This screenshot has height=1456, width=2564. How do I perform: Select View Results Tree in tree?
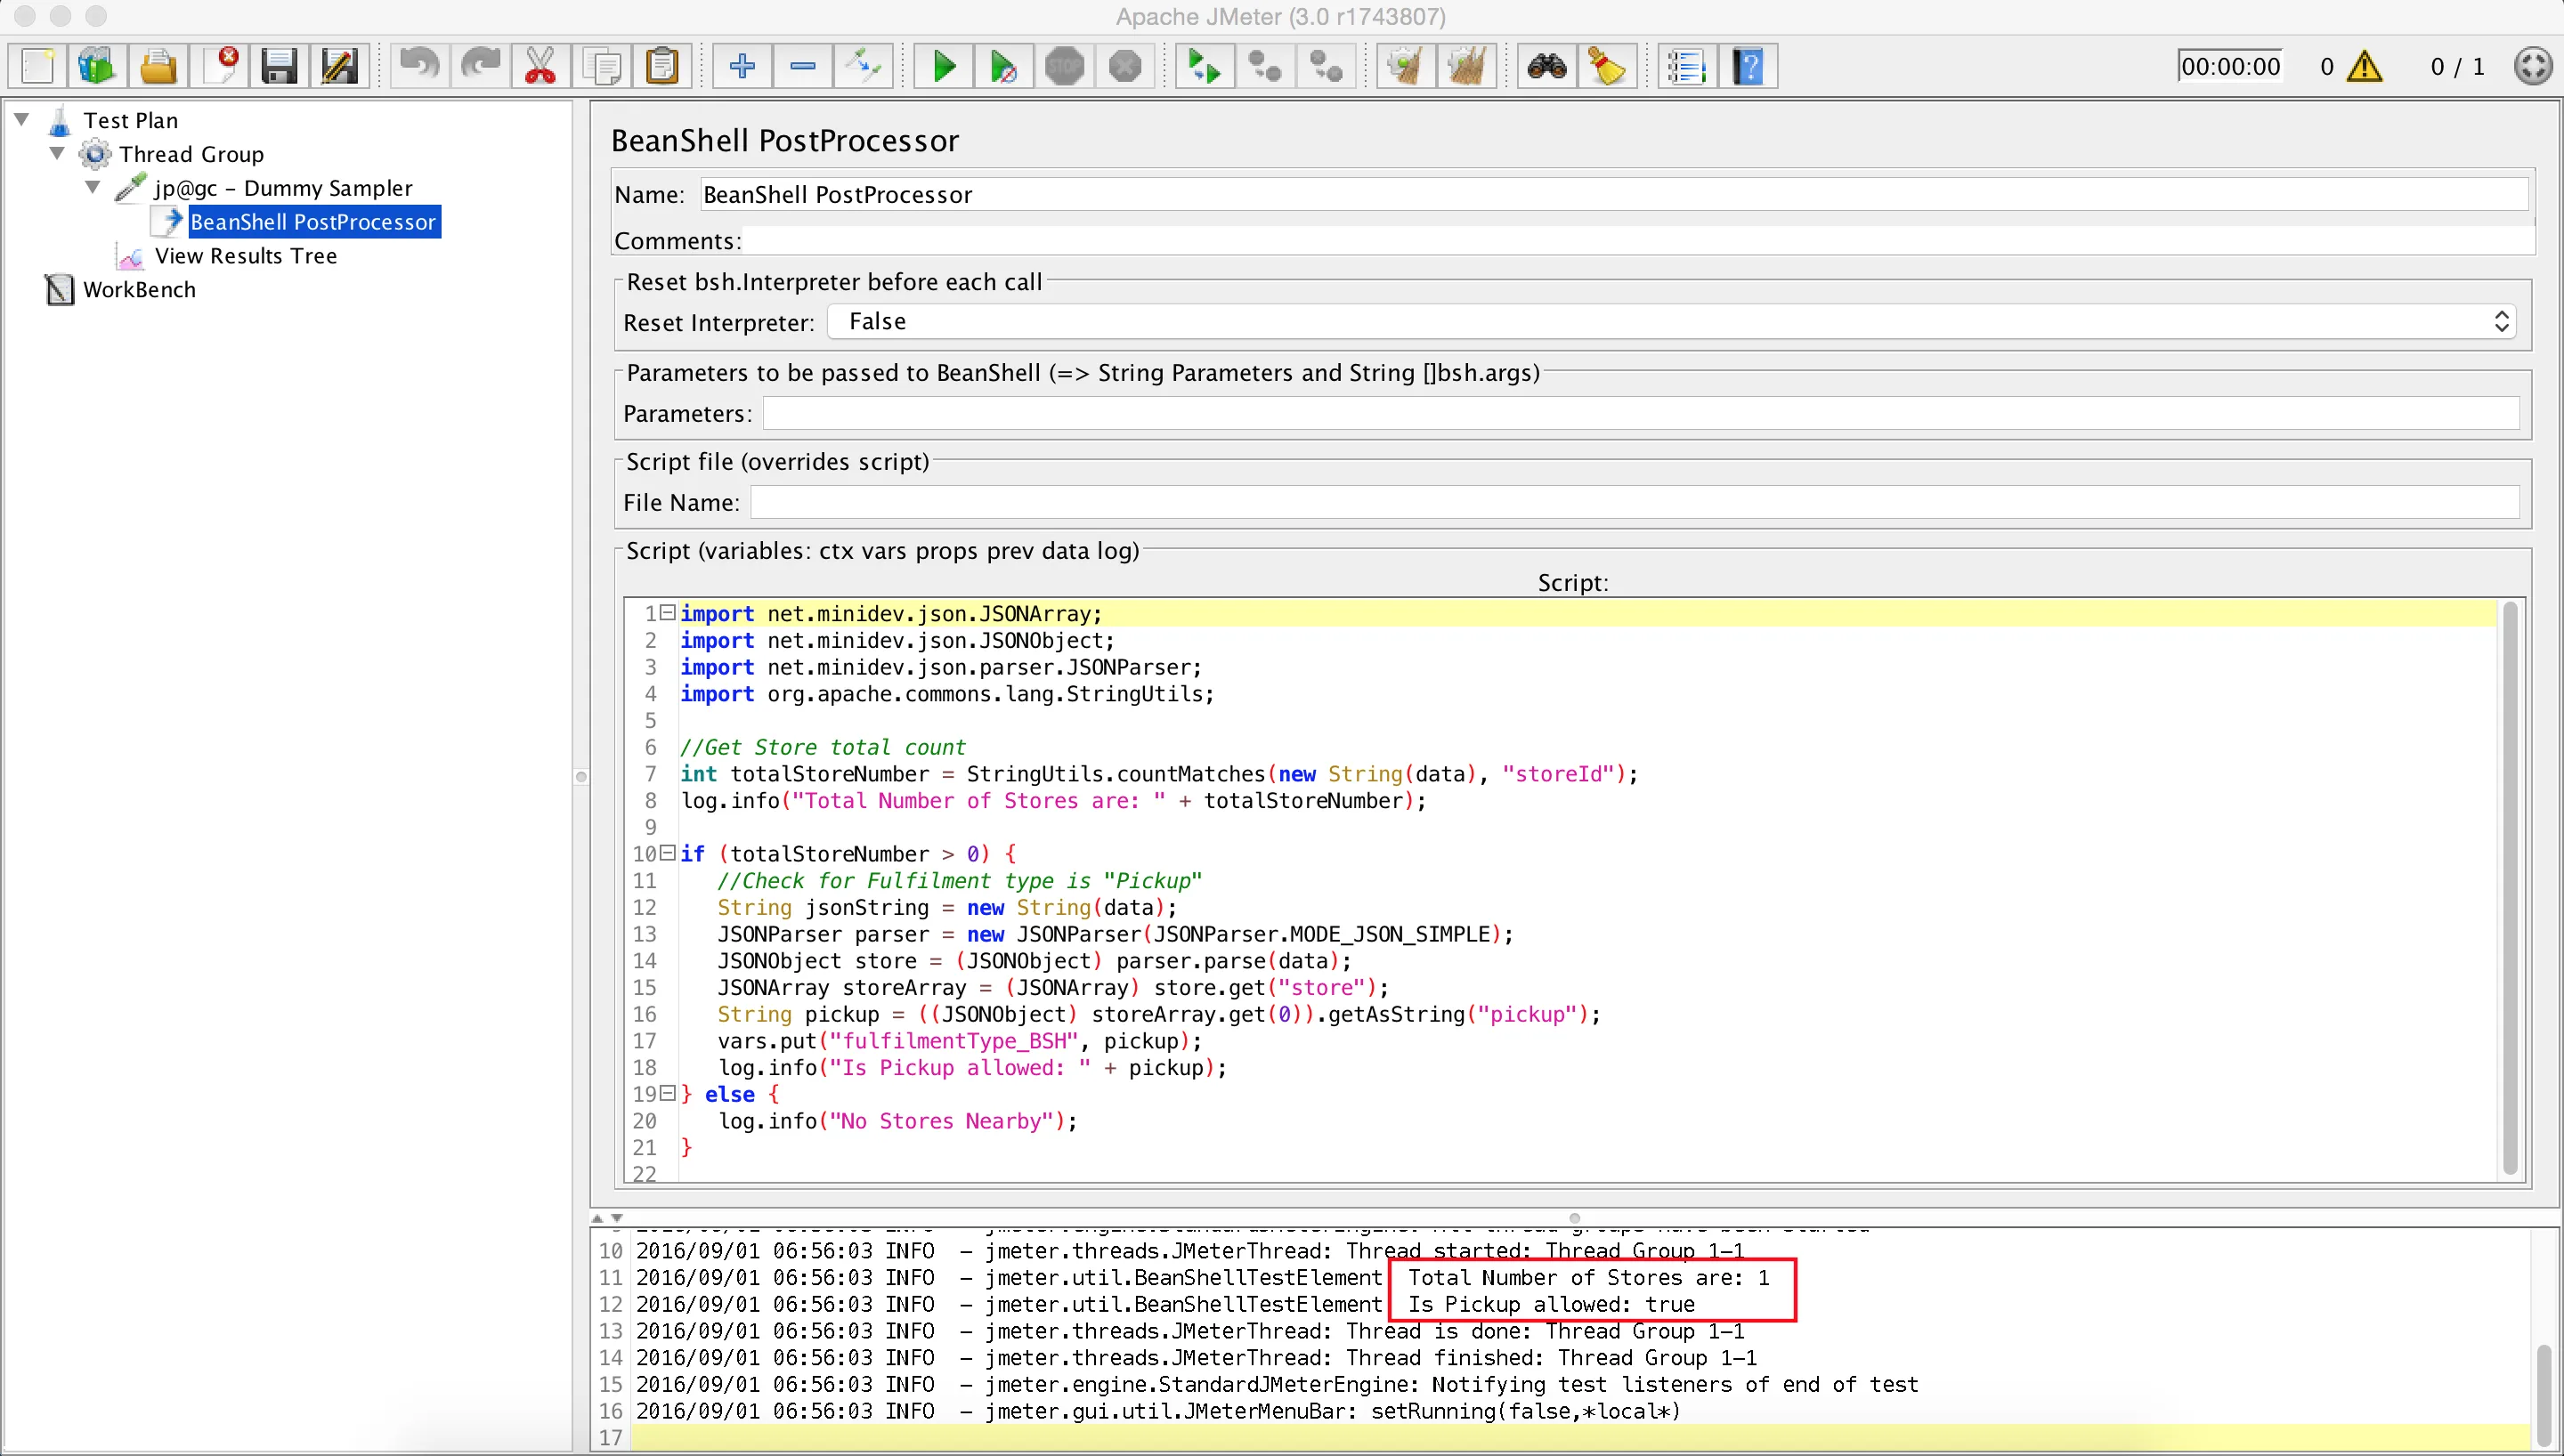click(245, 256)
